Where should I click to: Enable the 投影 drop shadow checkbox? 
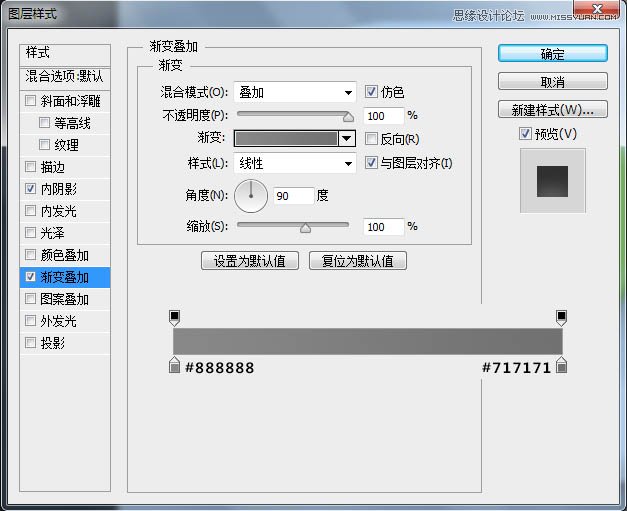point(30,342)
